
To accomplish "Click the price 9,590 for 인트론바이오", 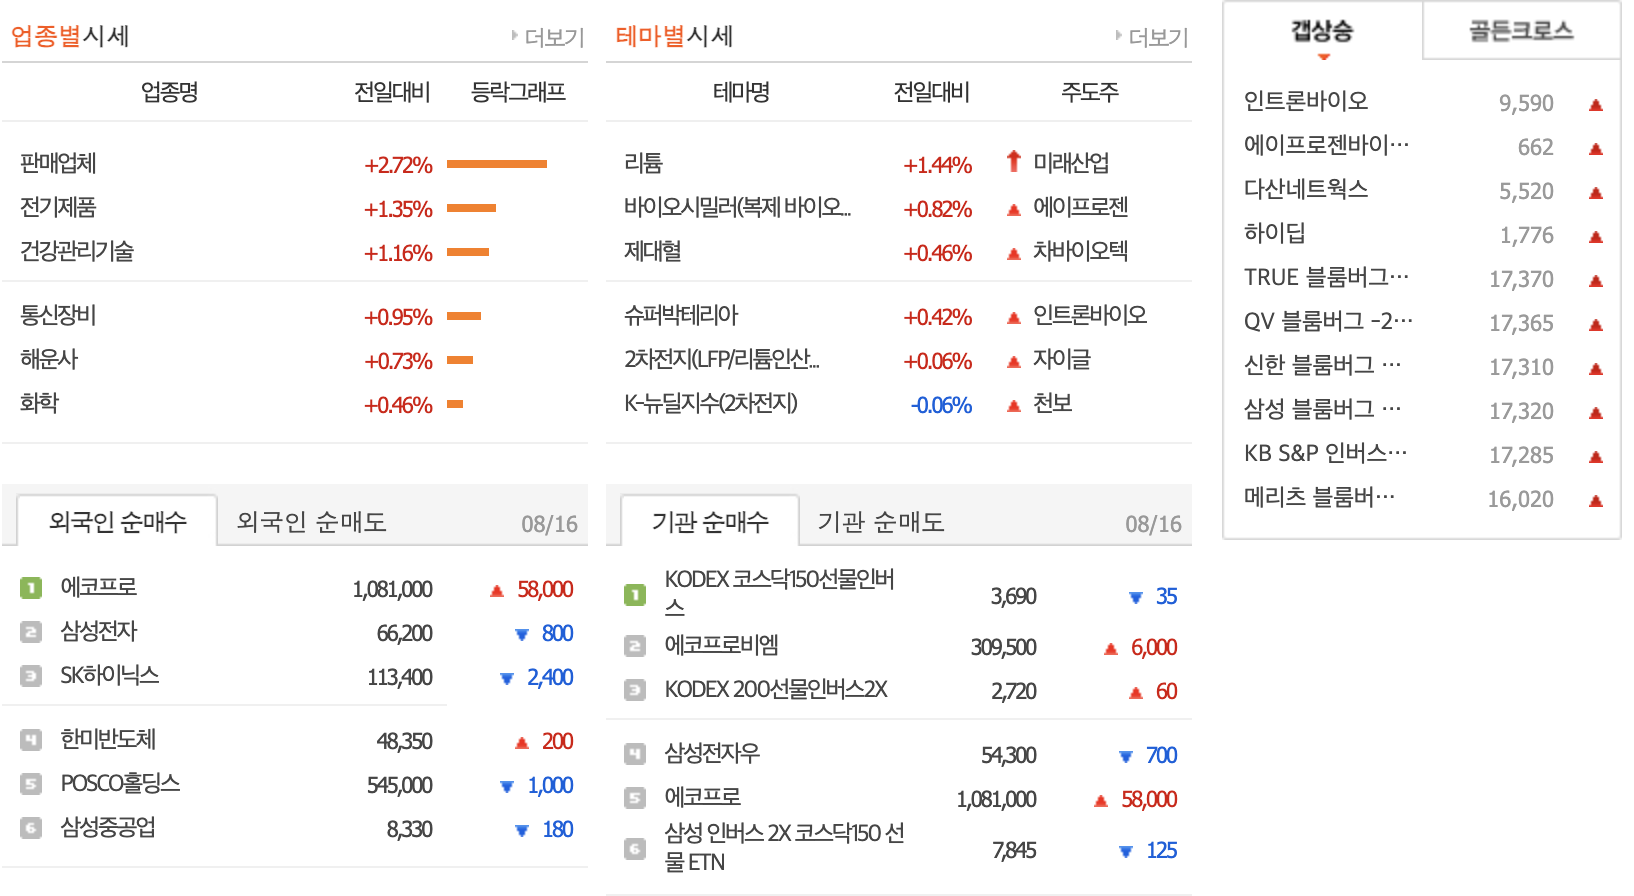I will click(1526, 103).
